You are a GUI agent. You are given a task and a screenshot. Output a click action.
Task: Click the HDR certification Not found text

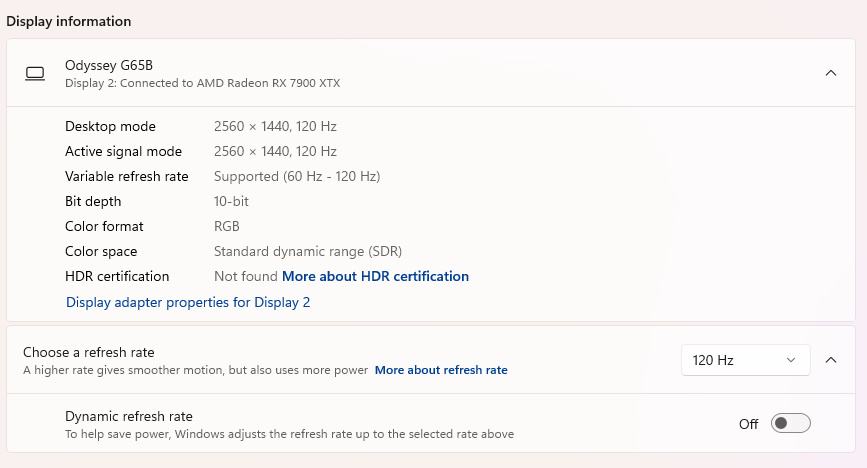tap(245, 276)
